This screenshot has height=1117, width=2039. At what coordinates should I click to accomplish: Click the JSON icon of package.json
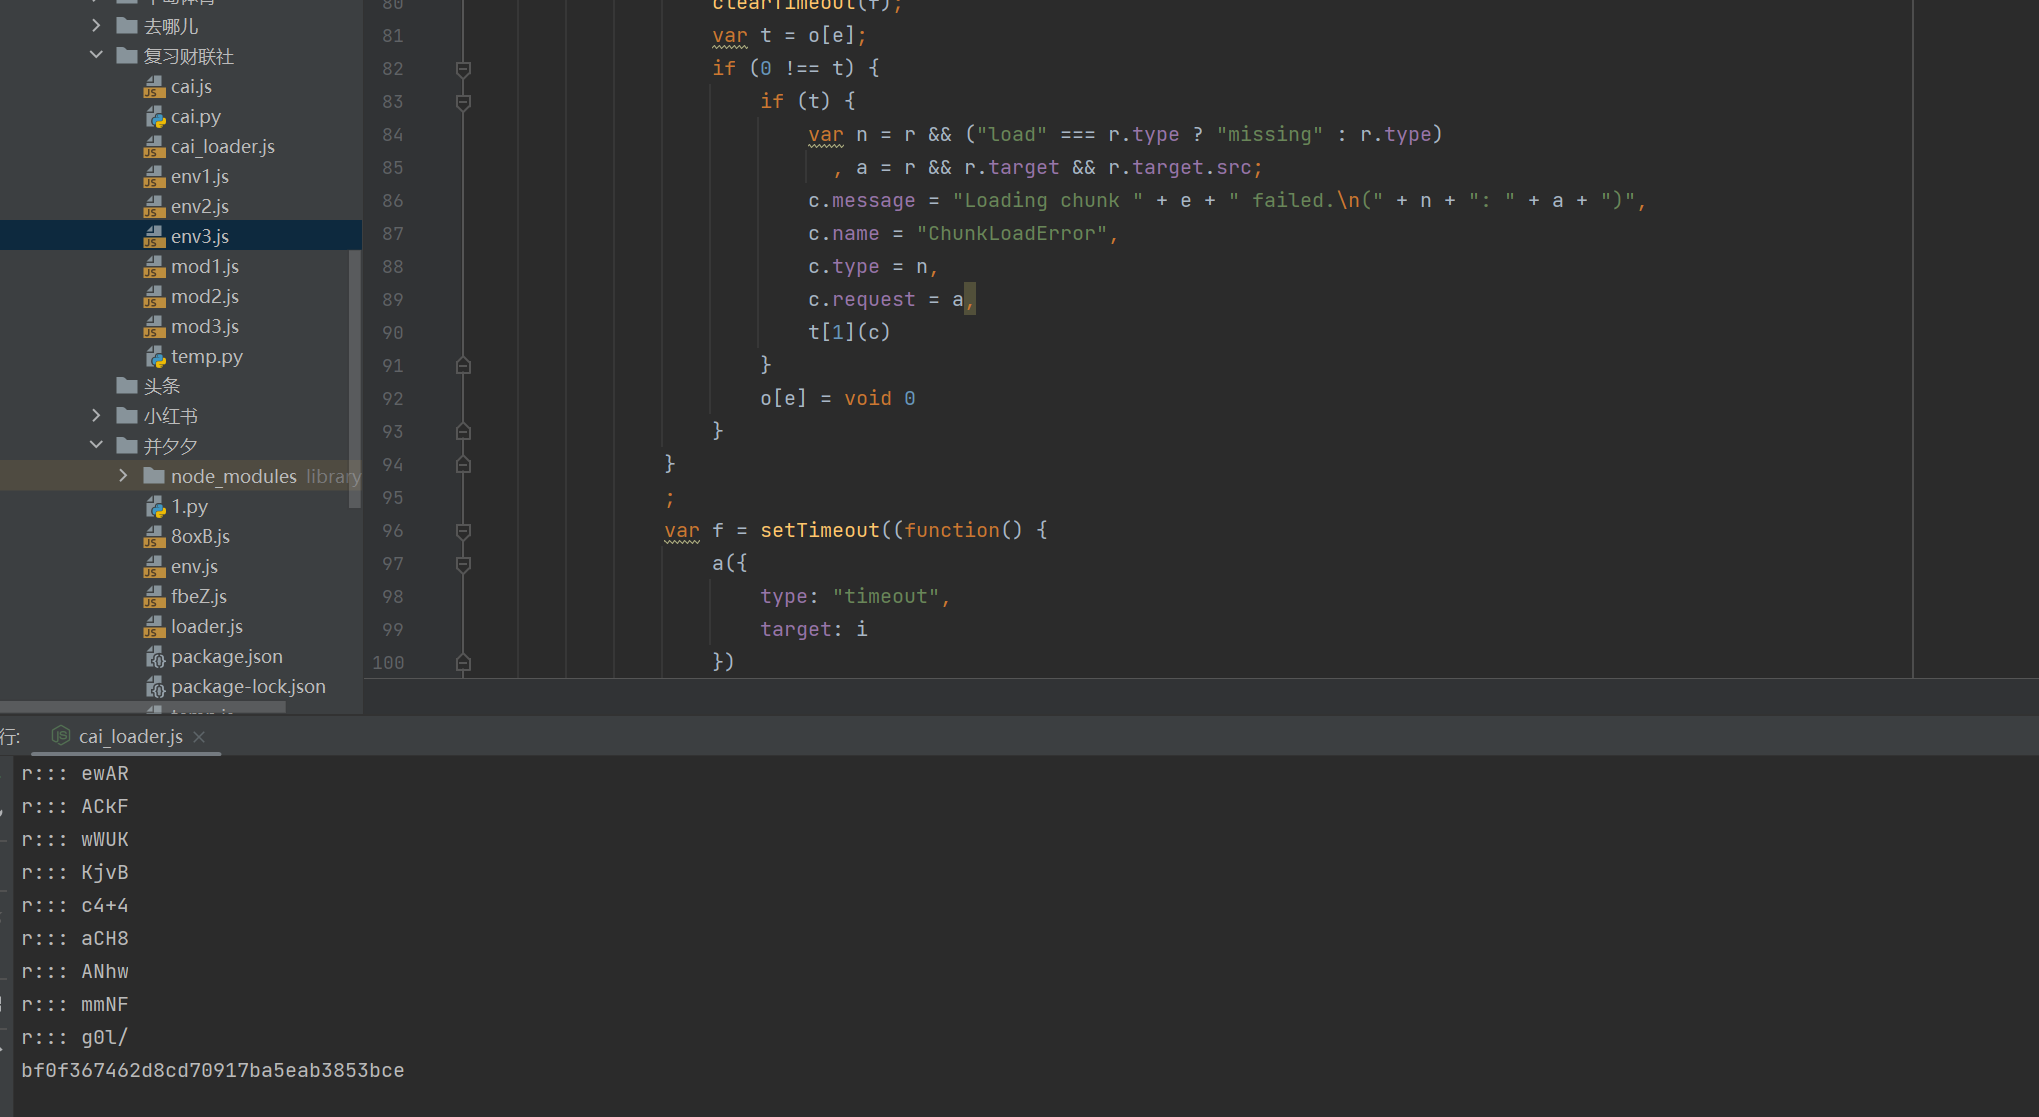(155, 657)
